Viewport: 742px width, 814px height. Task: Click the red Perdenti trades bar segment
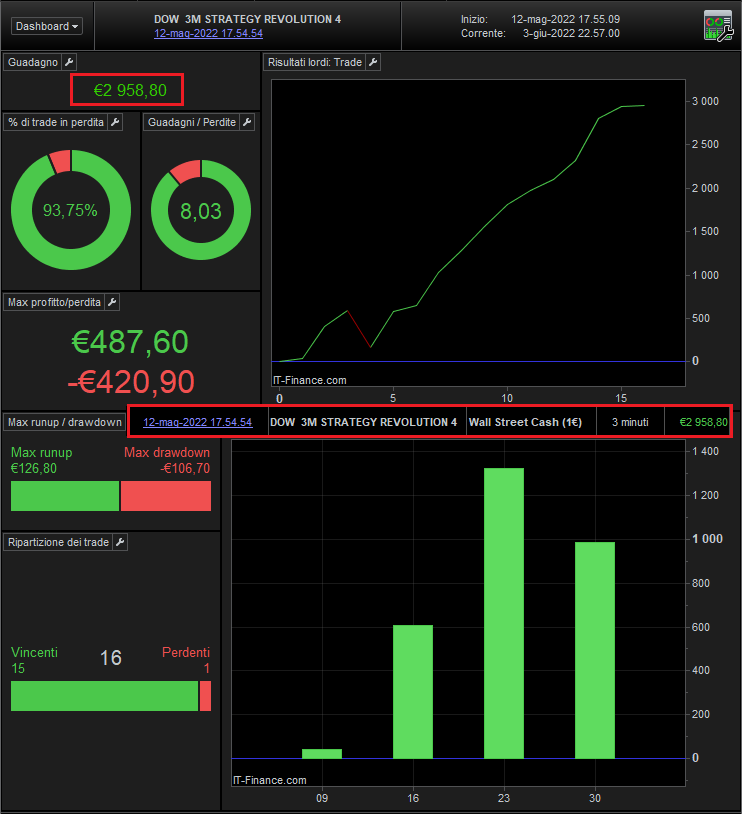point(206,696)
